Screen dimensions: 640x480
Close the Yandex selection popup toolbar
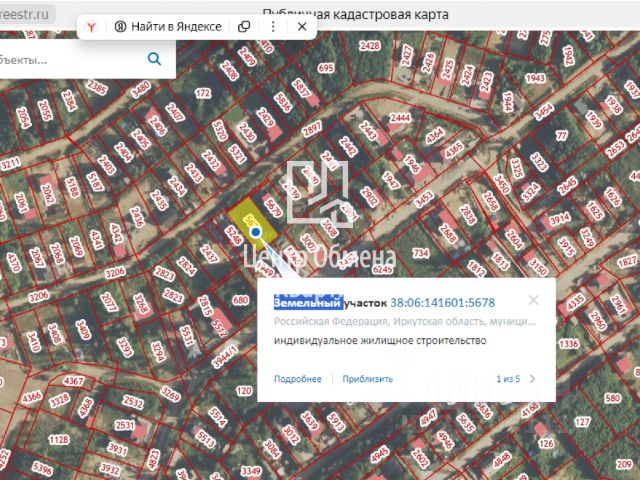[x=302, y=27]
